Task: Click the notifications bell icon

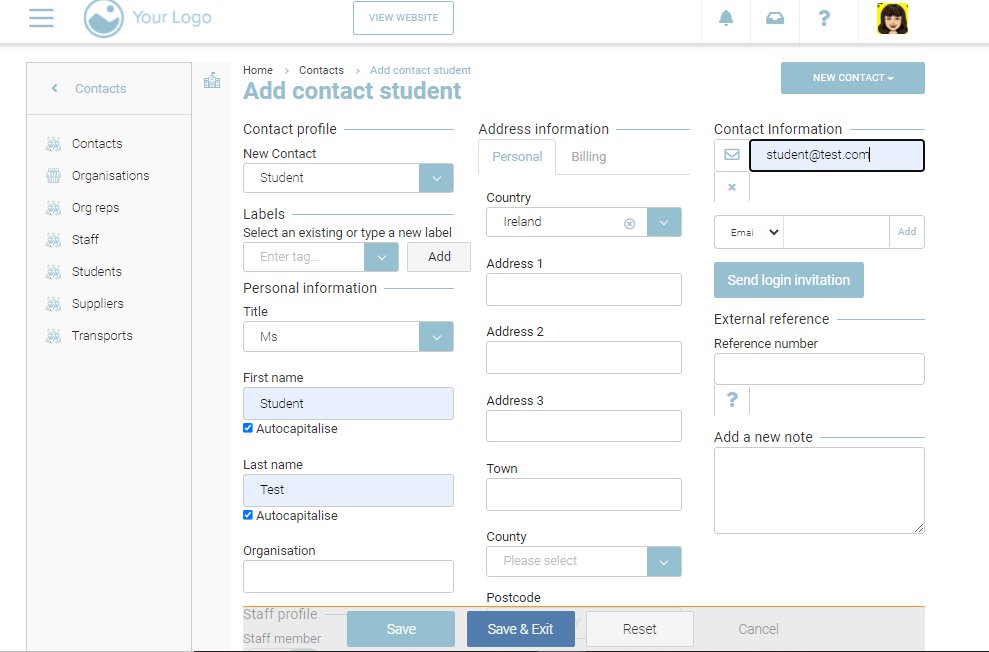Action: (x=726, y=18)
